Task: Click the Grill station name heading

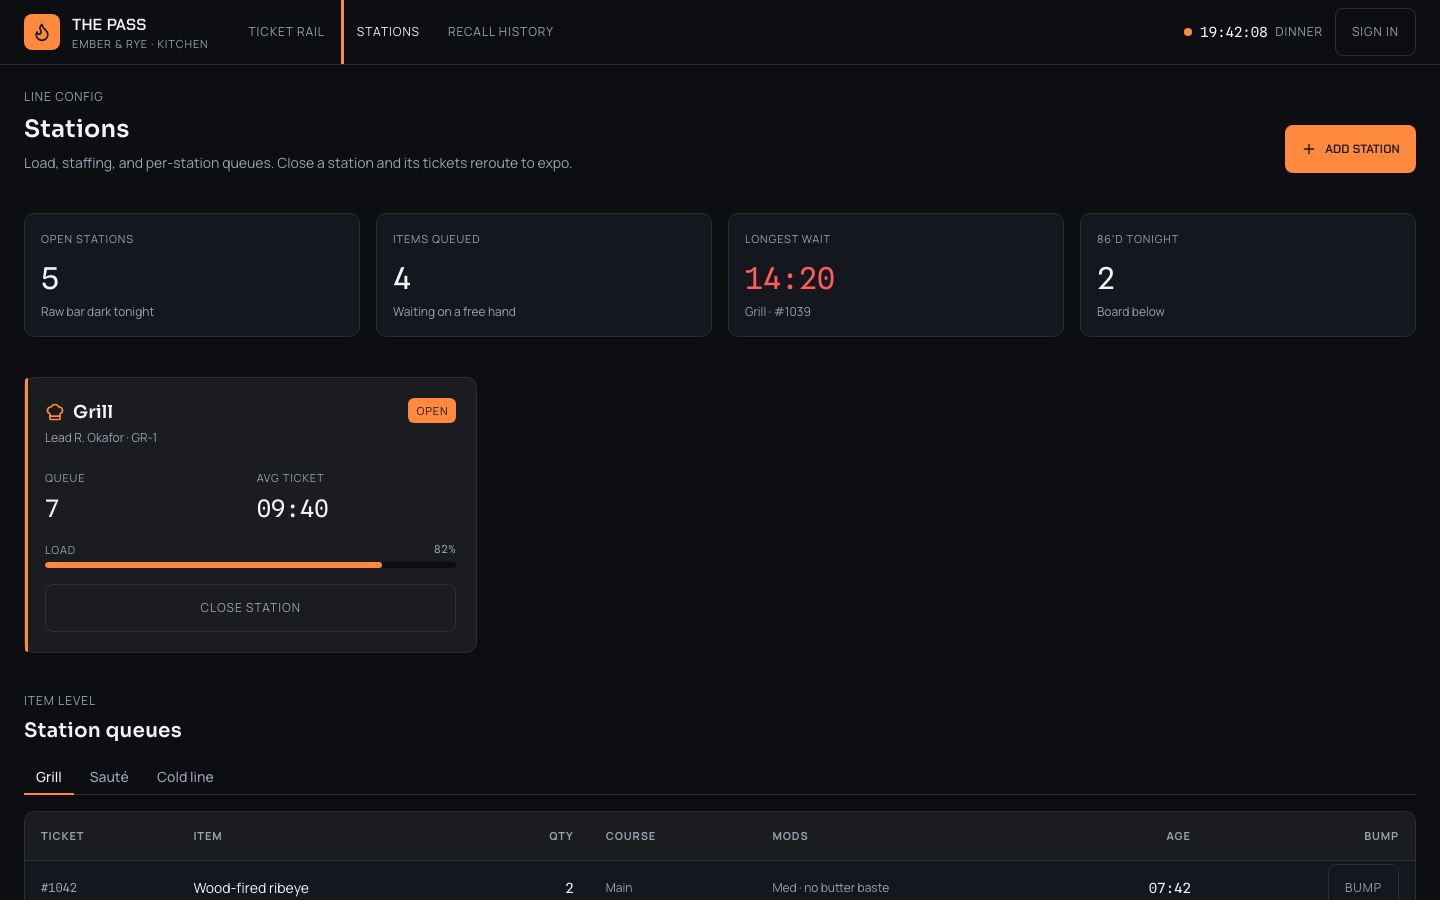Action: (93, 412)
